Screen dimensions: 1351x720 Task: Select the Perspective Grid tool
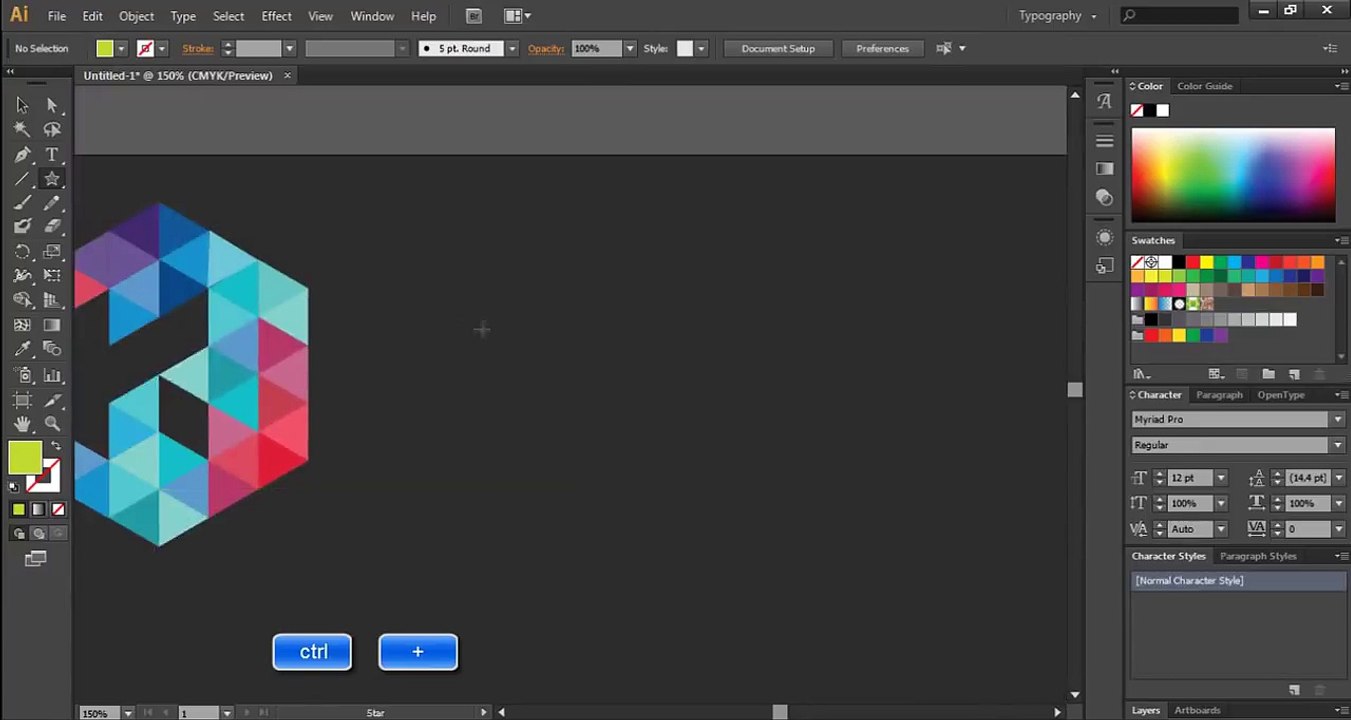tap(52, 300)
